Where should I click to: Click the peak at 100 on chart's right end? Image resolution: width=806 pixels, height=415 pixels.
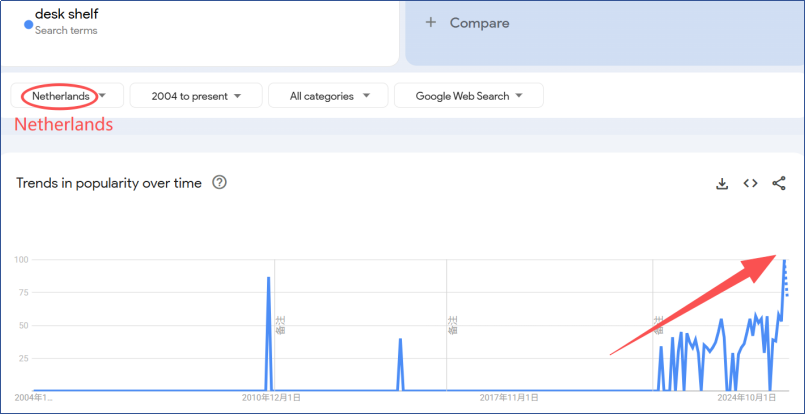(x=784, y=261)
